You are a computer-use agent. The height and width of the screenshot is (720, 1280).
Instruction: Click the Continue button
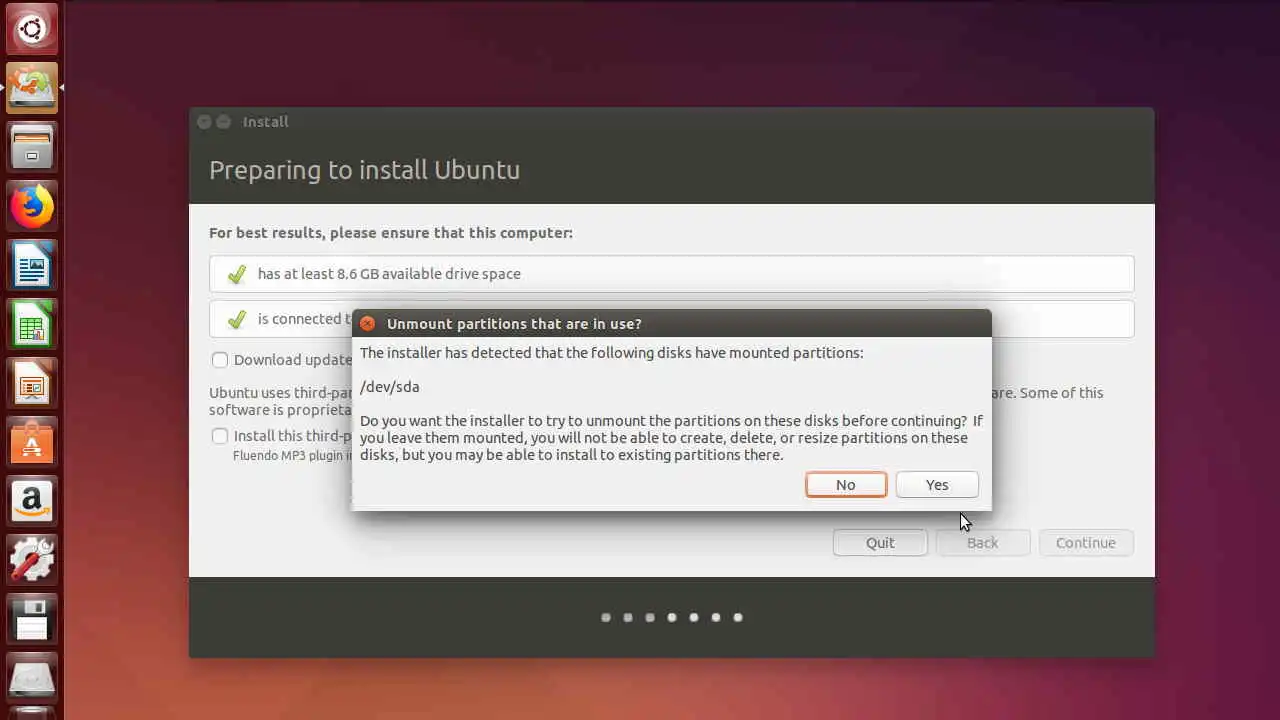click(1086, 543)
